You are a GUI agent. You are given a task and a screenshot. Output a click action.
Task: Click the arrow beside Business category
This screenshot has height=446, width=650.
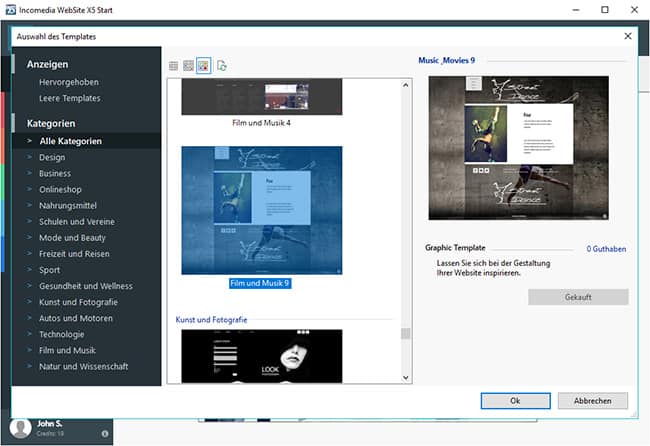(29, 173)
